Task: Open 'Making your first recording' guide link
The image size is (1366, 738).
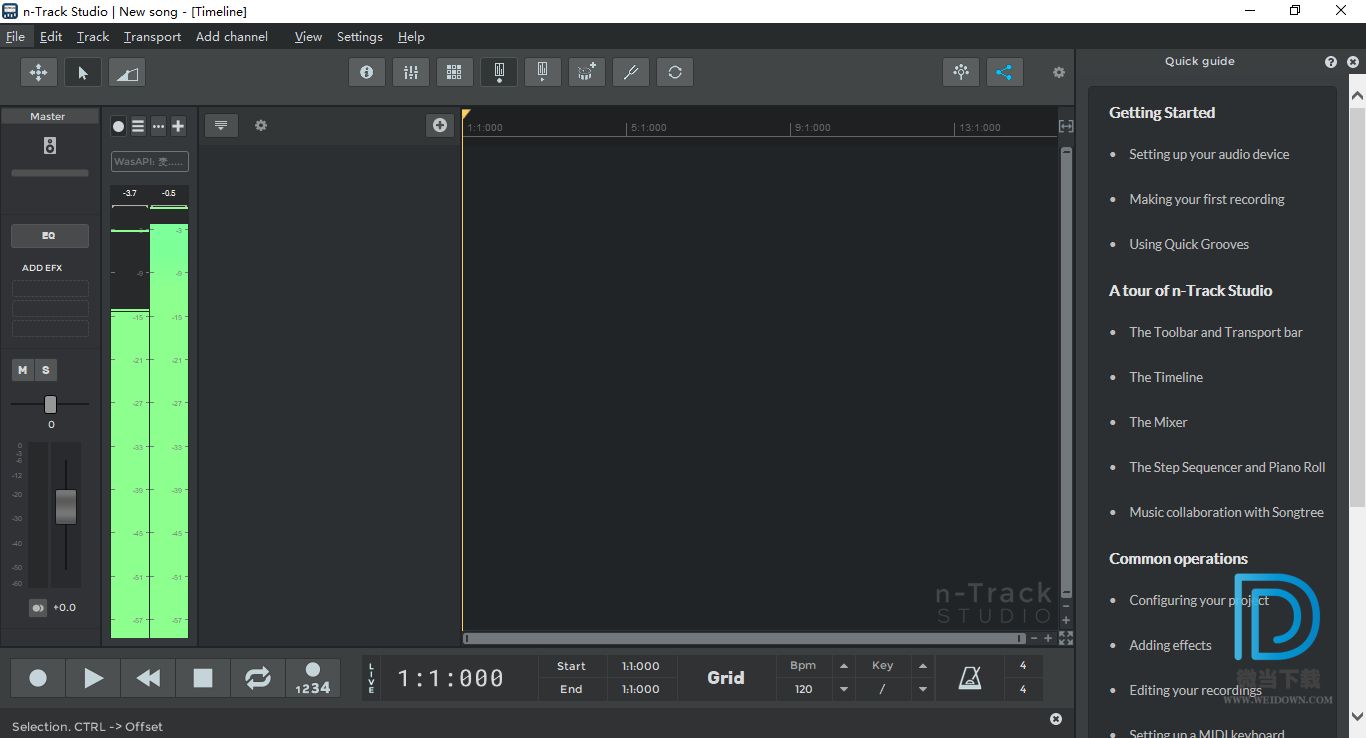Action: [x=1207, y=199]
